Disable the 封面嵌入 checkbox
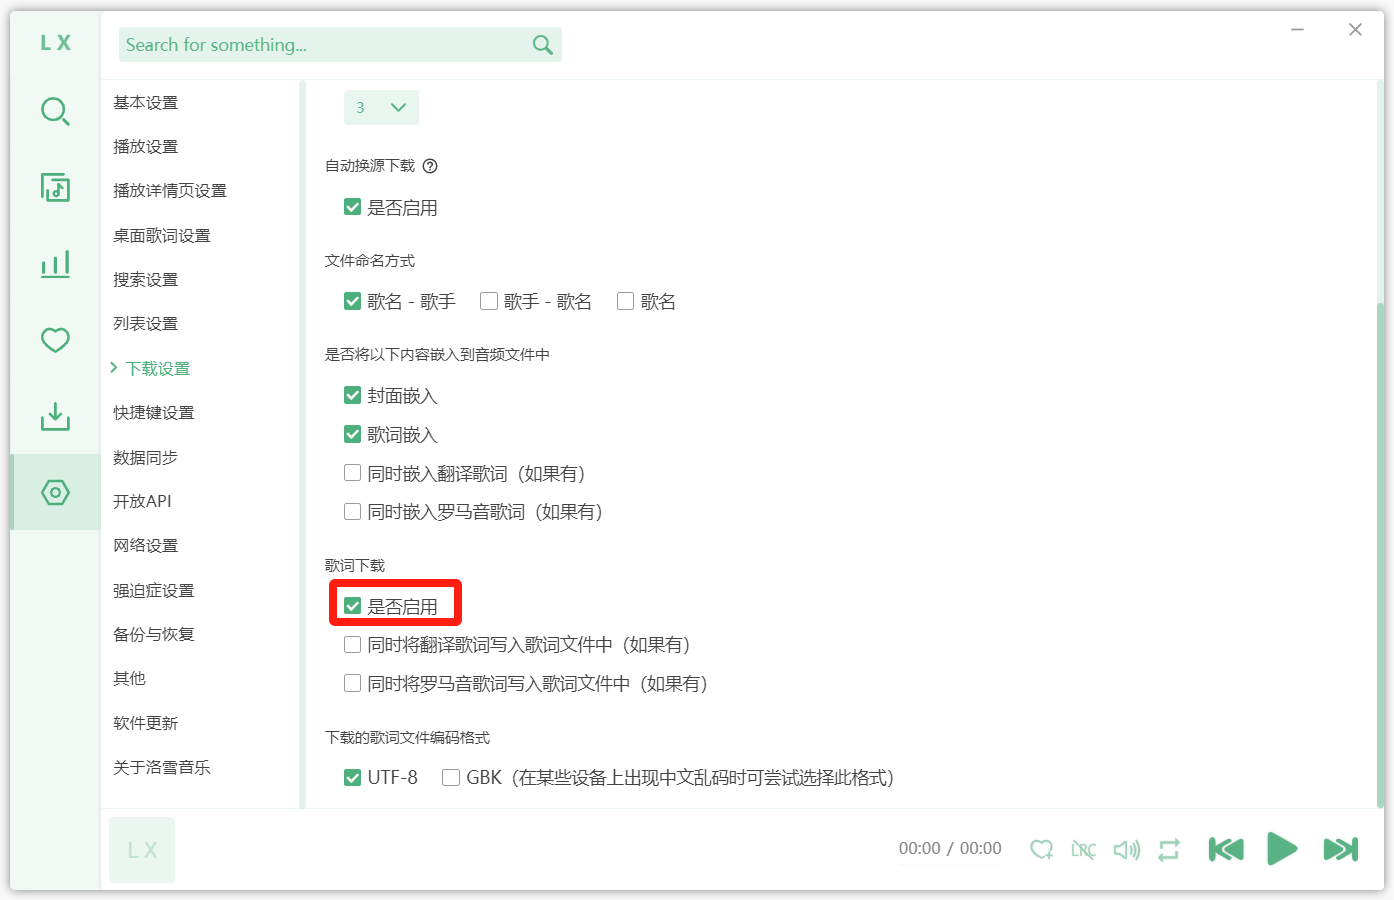Viewport: 1394px width, 900px height. pyautogui.click(x=352, y=396)
